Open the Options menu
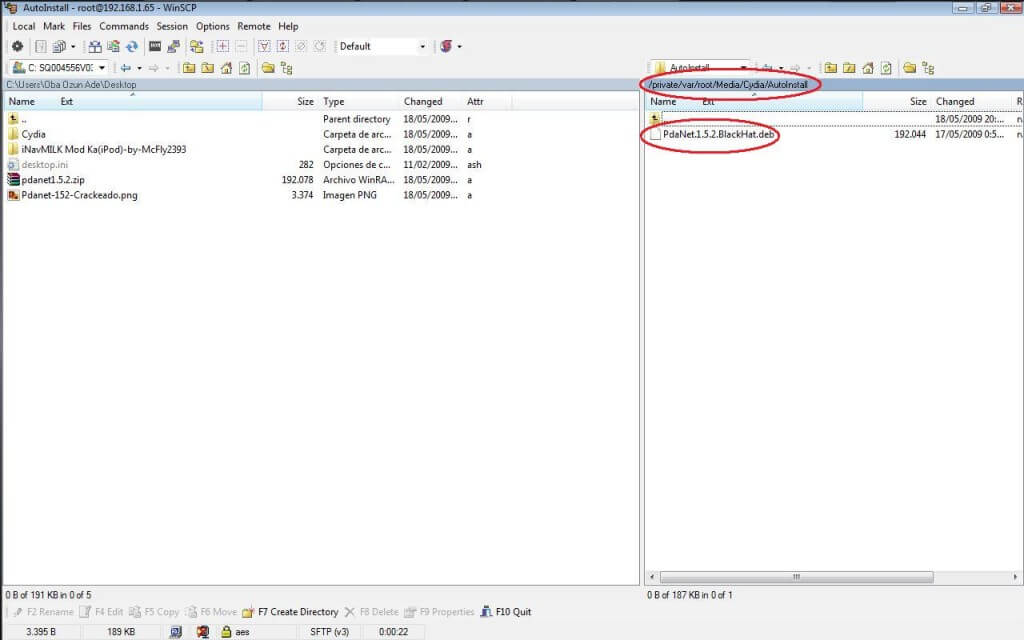Viewport: 1024px width, 640px height. (212, 26)
